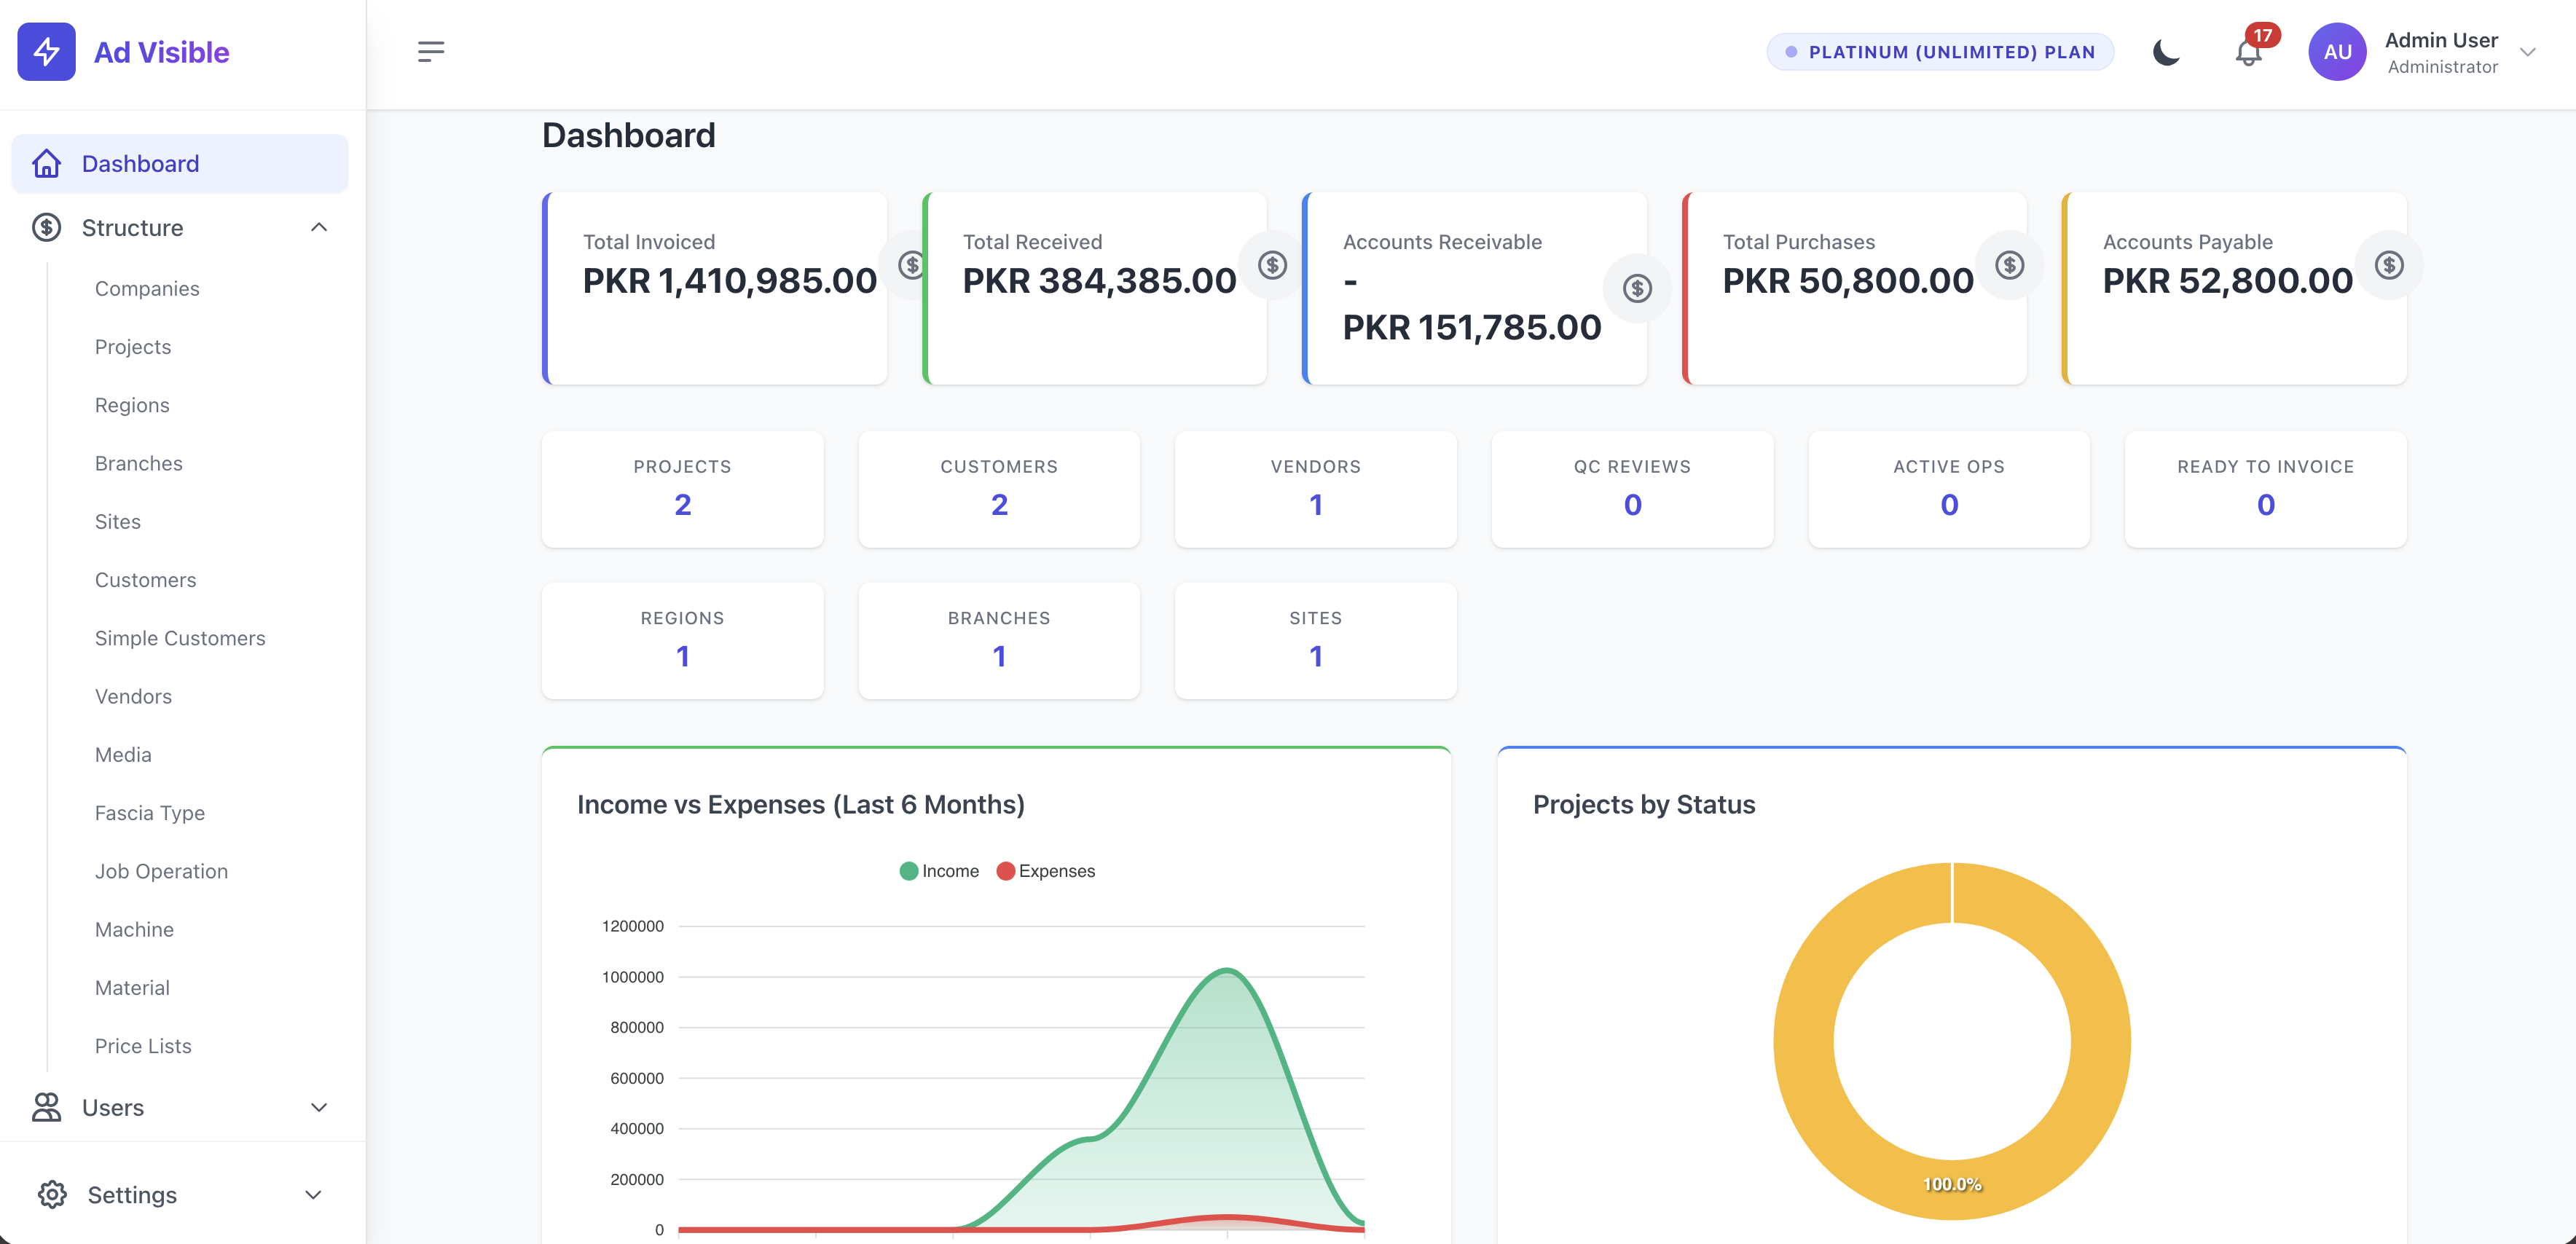Image resolution: width=2576 pixels, height=1244 pixels.
Task: Toggle the Expenses legend in chart
Action: coord(1046,871)
